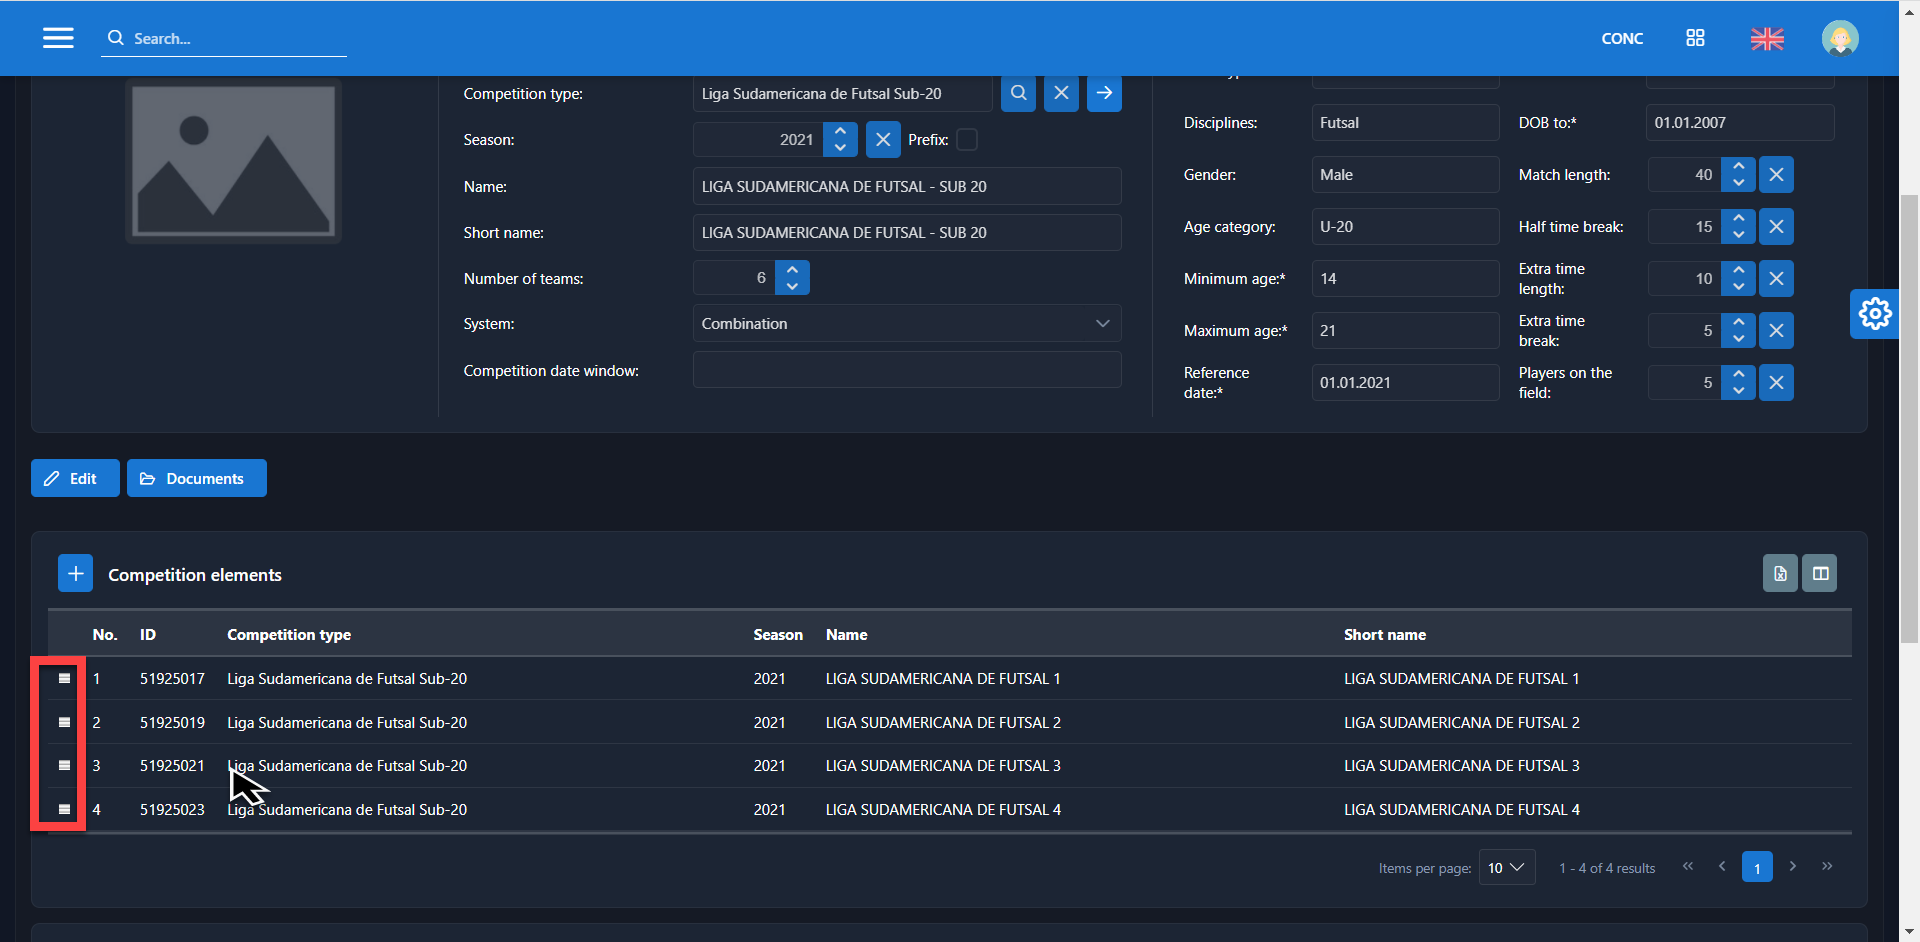1920x942 pixels.
Task: Go to competition type with arrow icon
Action: pos(1104,93)
